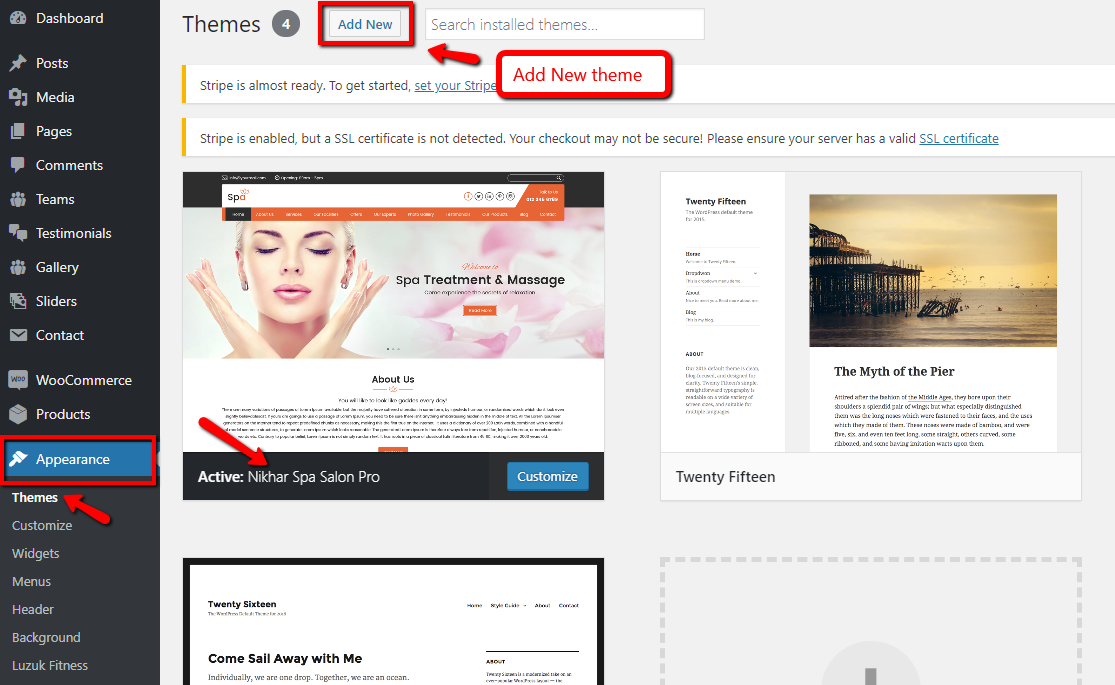Screen dimensions: 1115x685
Task: Click the Comments speech bubble icon
Action: (x=18, y=165)
